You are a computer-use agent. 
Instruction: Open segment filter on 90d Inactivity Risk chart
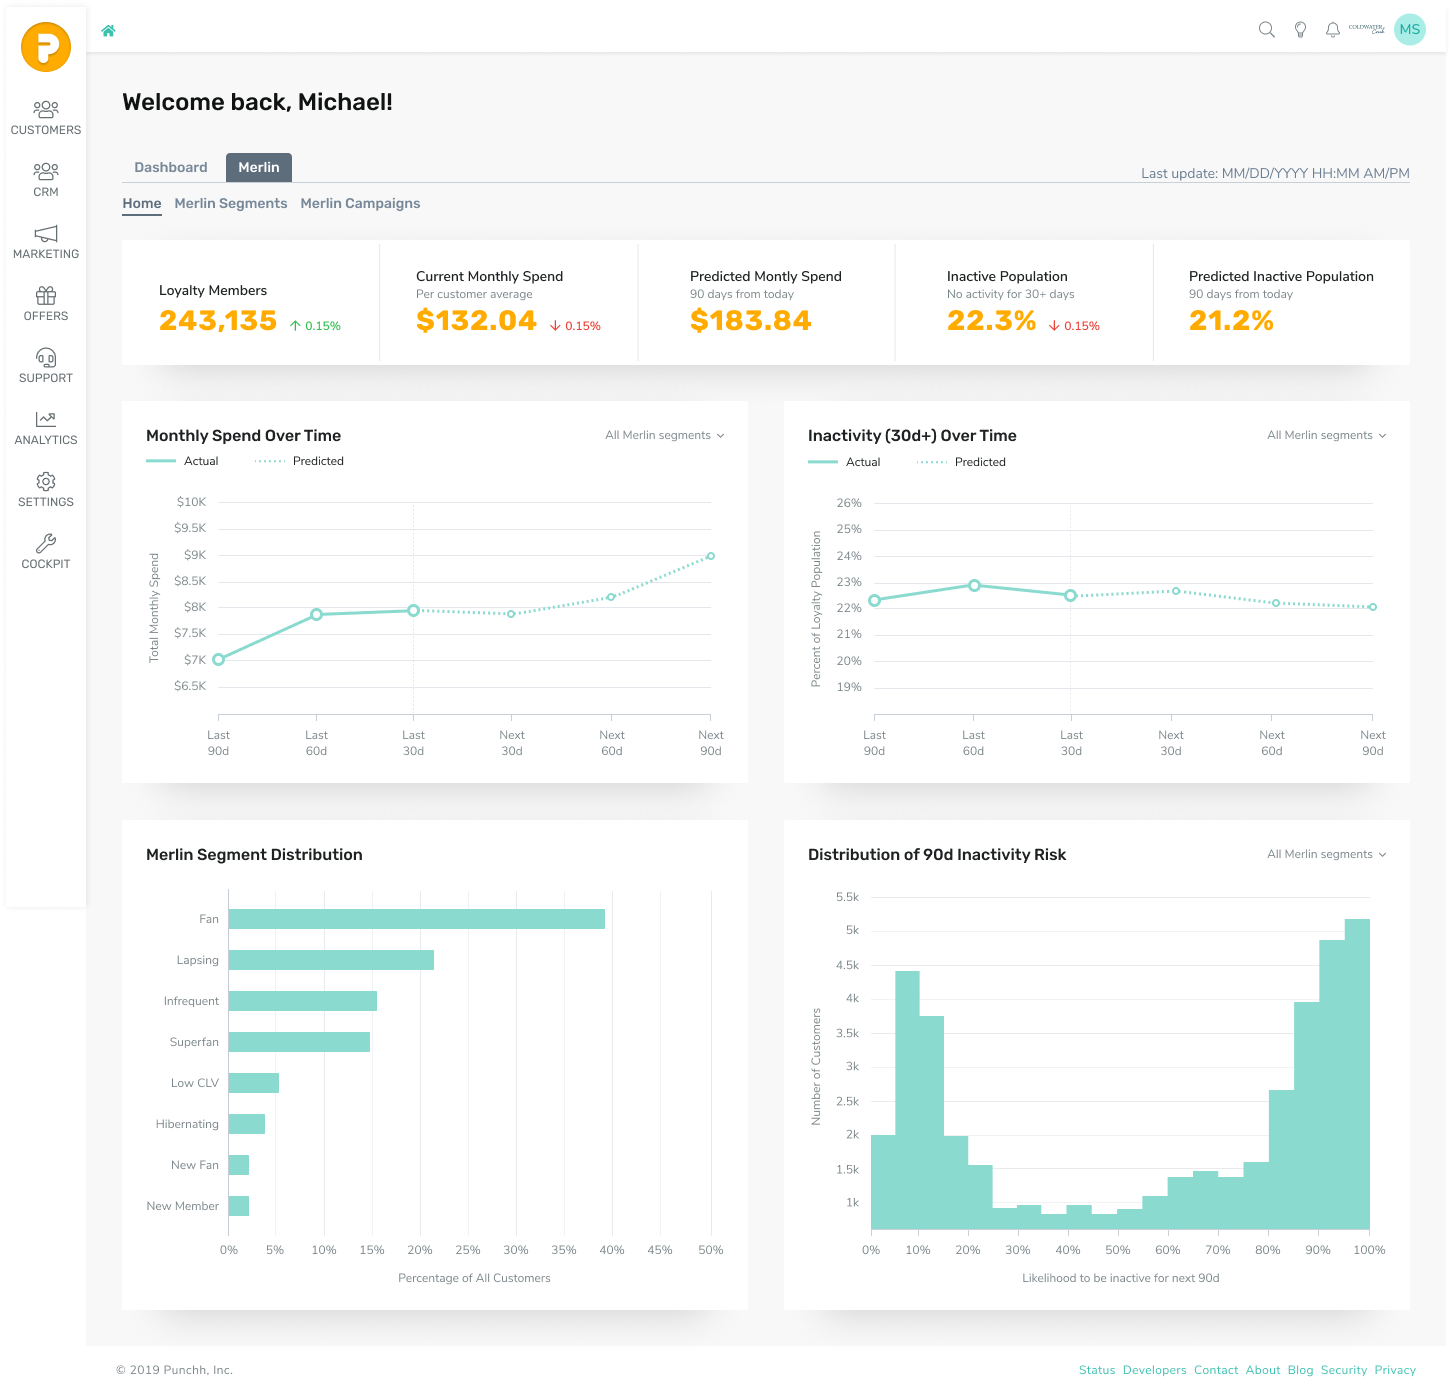click(x=1325, y=854)
